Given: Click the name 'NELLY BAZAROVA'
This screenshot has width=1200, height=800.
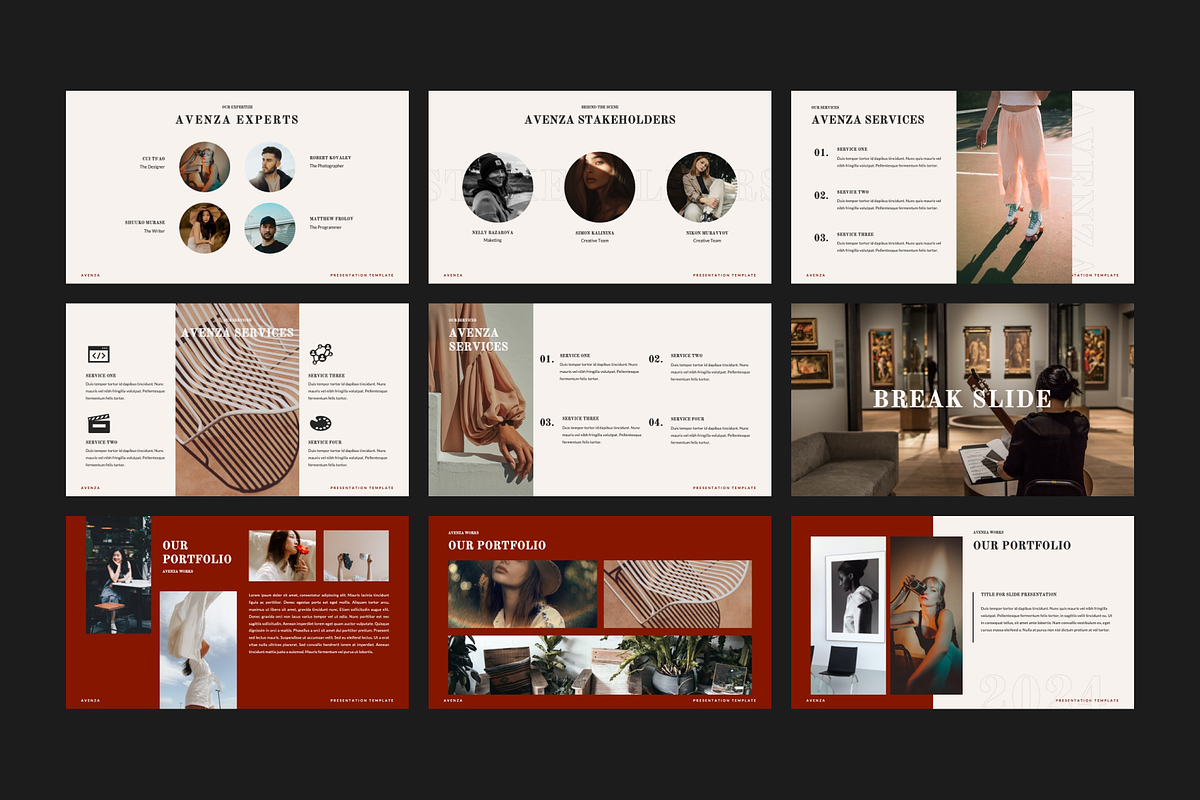Looking at the screenshot, I should click(493, 233).
